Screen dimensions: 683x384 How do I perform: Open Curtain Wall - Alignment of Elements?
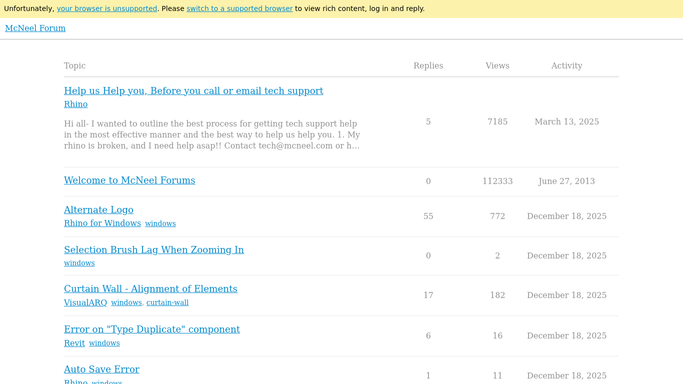[150, 289]
